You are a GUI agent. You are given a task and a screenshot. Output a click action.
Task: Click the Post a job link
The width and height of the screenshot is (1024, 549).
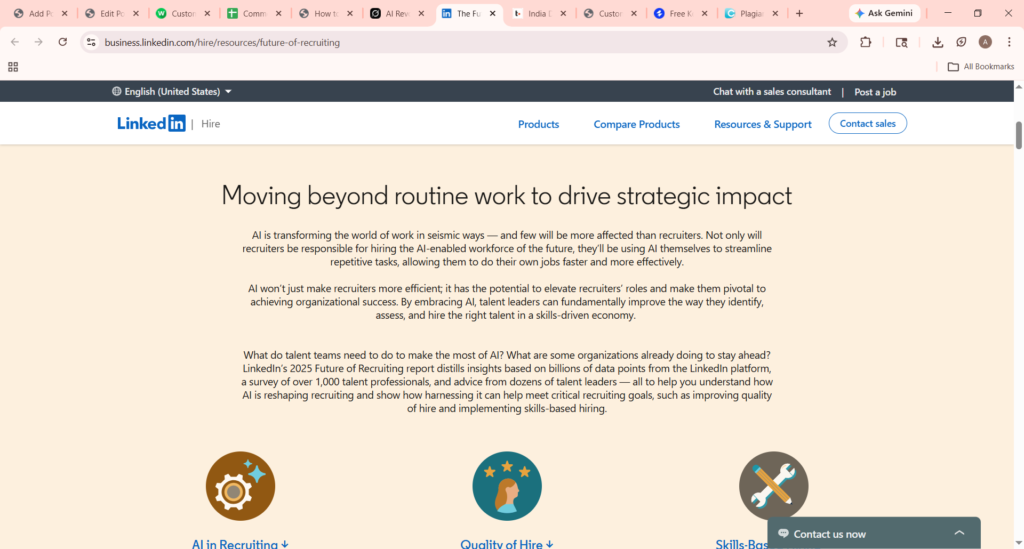[x=875, y=92]
